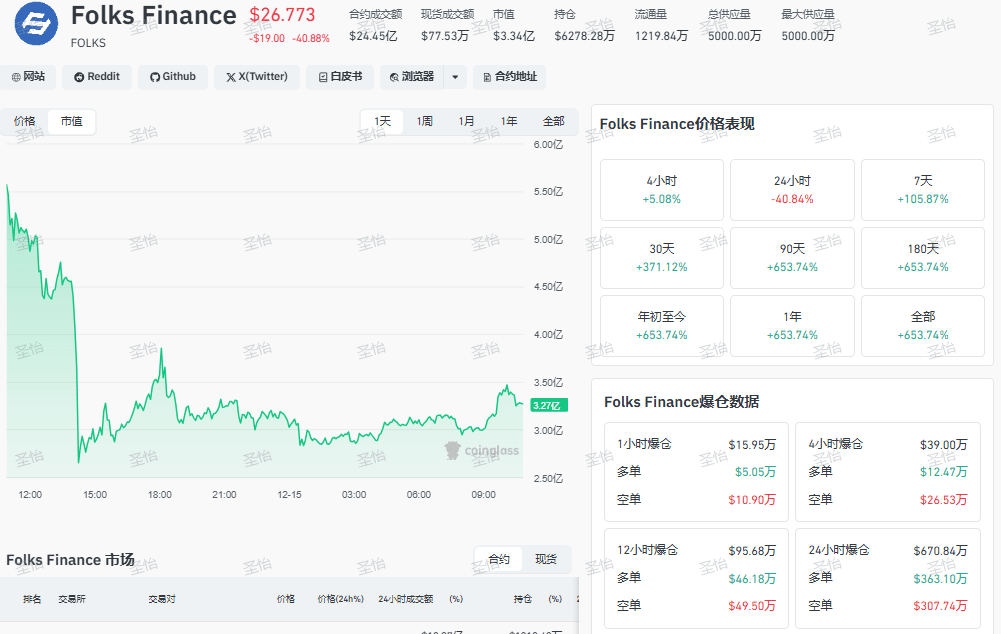The image size is (1001, 634).
Task: Click the 现货成交额 $77.53万 stat
Action: pyautogui.click(x=447, y=26)
